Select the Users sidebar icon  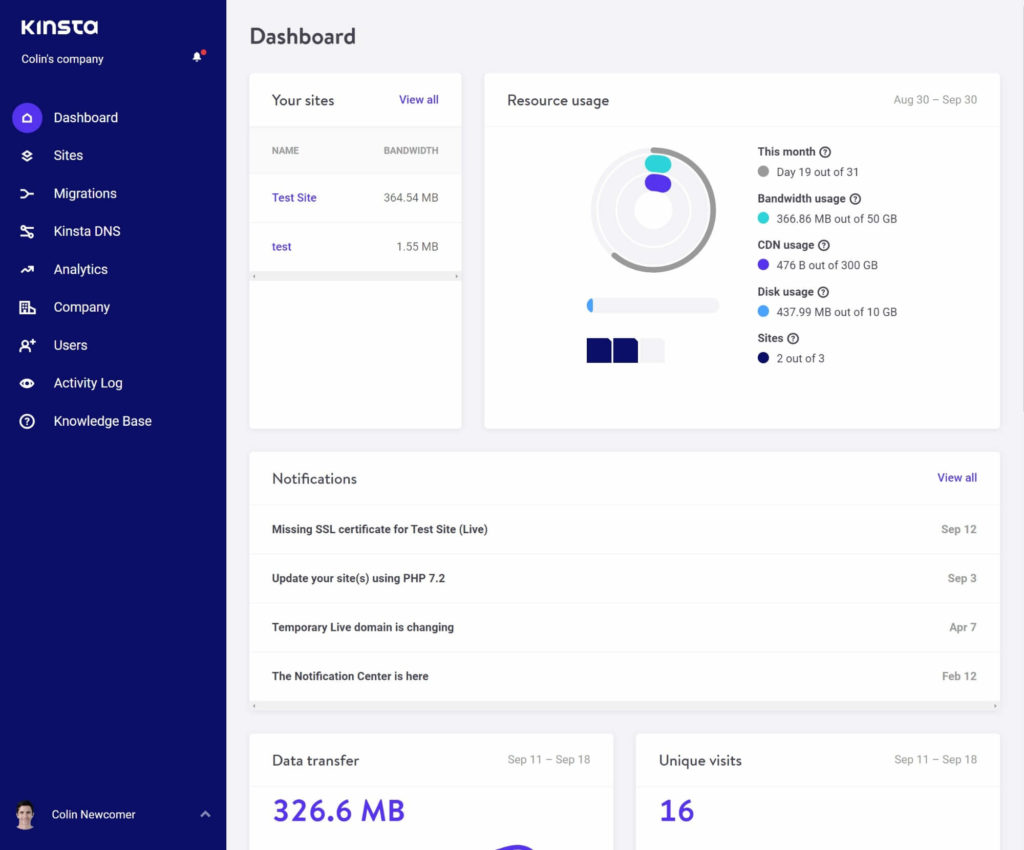coord(27,345)
